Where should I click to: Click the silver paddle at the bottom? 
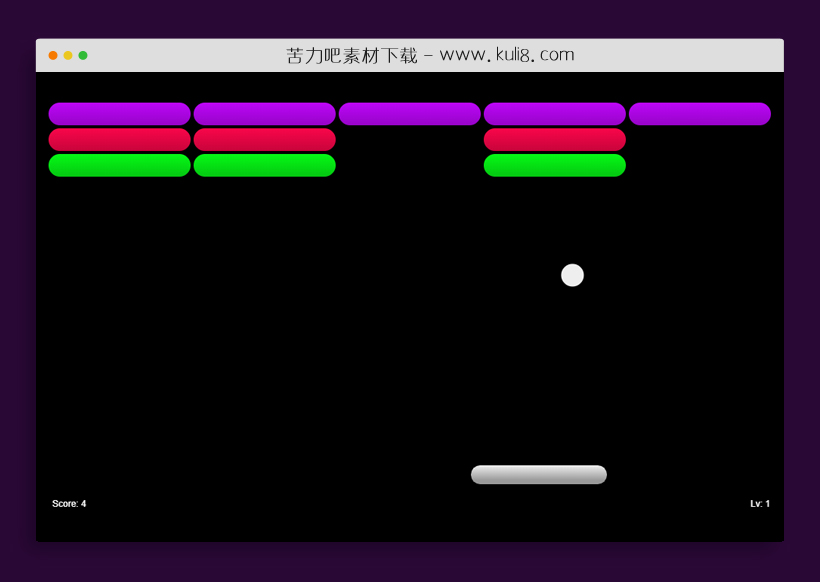pyautogui.click(x=539, y=475)
